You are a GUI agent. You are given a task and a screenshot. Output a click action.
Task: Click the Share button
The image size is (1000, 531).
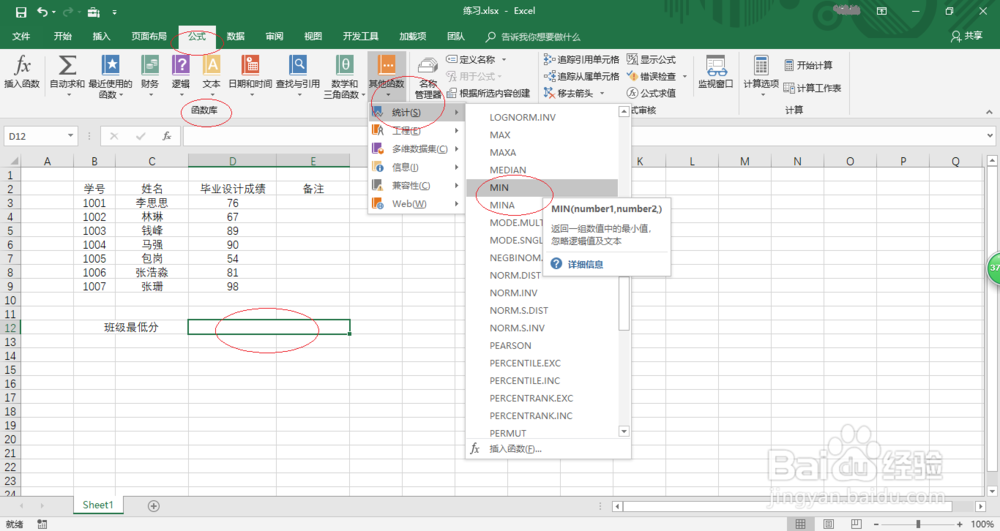(967, 36)
